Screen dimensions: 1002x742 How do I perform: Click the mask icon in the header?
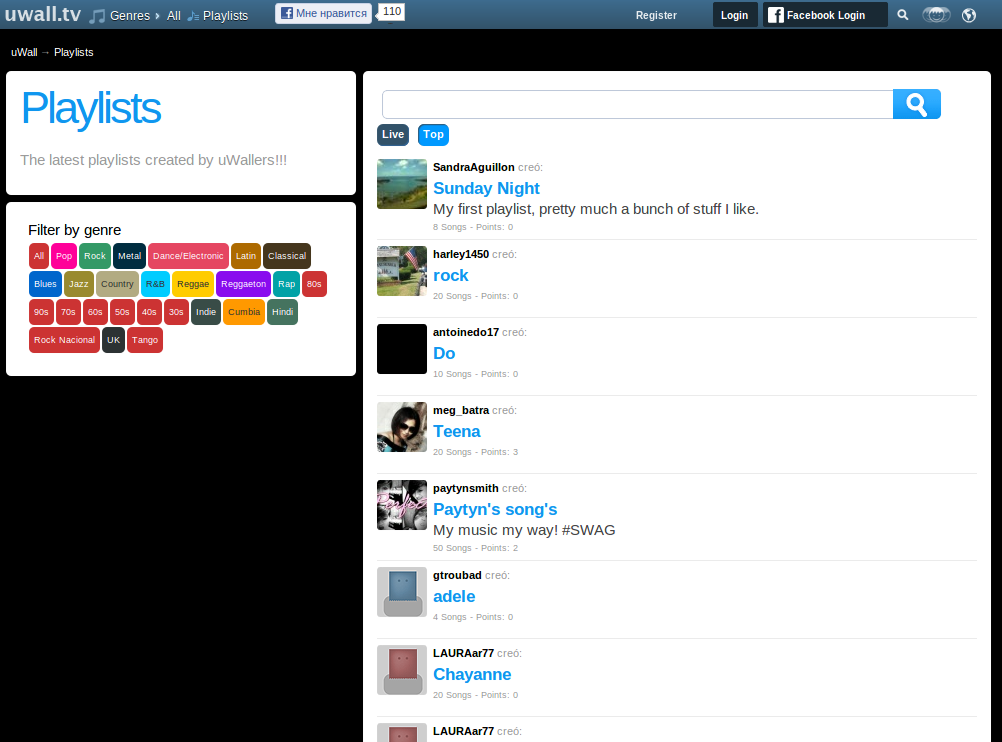pos(936,15)
